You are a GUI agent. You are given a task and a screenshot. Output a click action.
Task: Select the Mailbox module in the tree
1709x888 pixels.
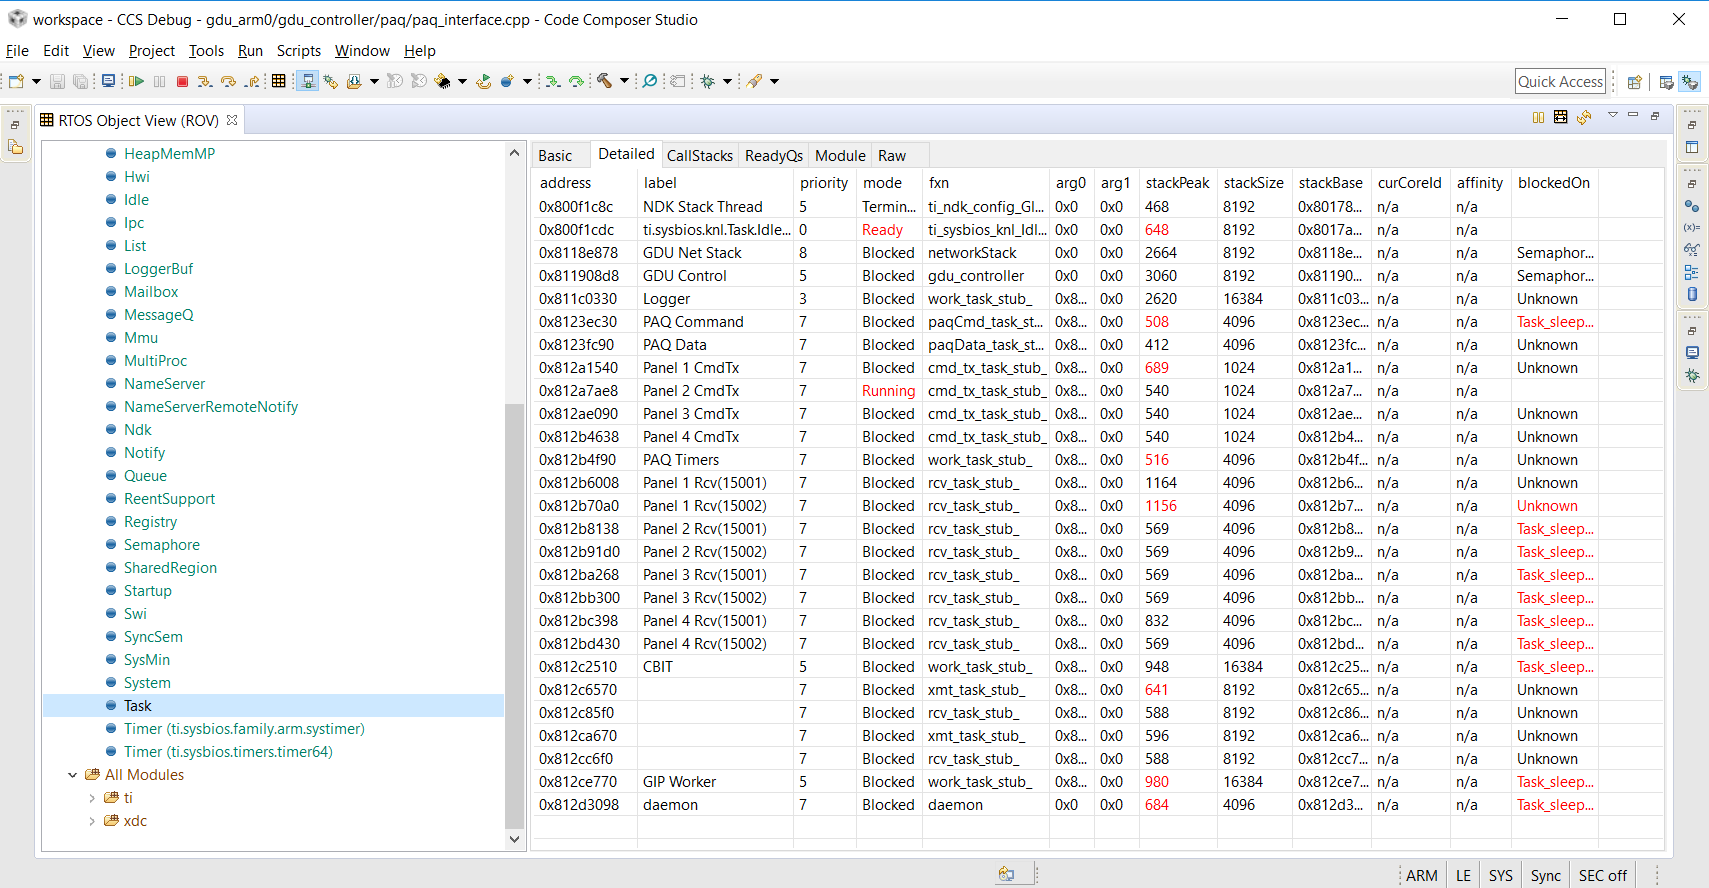151,292
